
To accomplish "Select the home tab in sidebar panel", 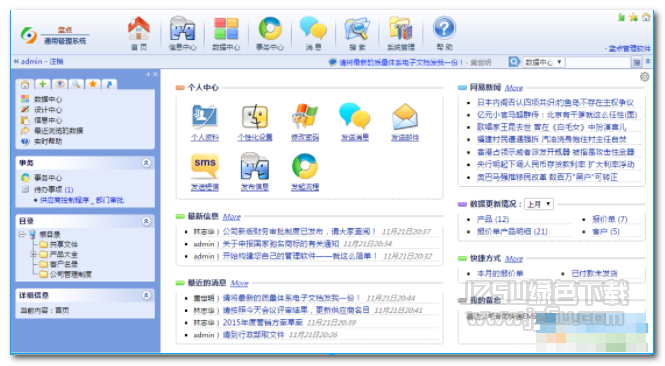I will 25,84.
